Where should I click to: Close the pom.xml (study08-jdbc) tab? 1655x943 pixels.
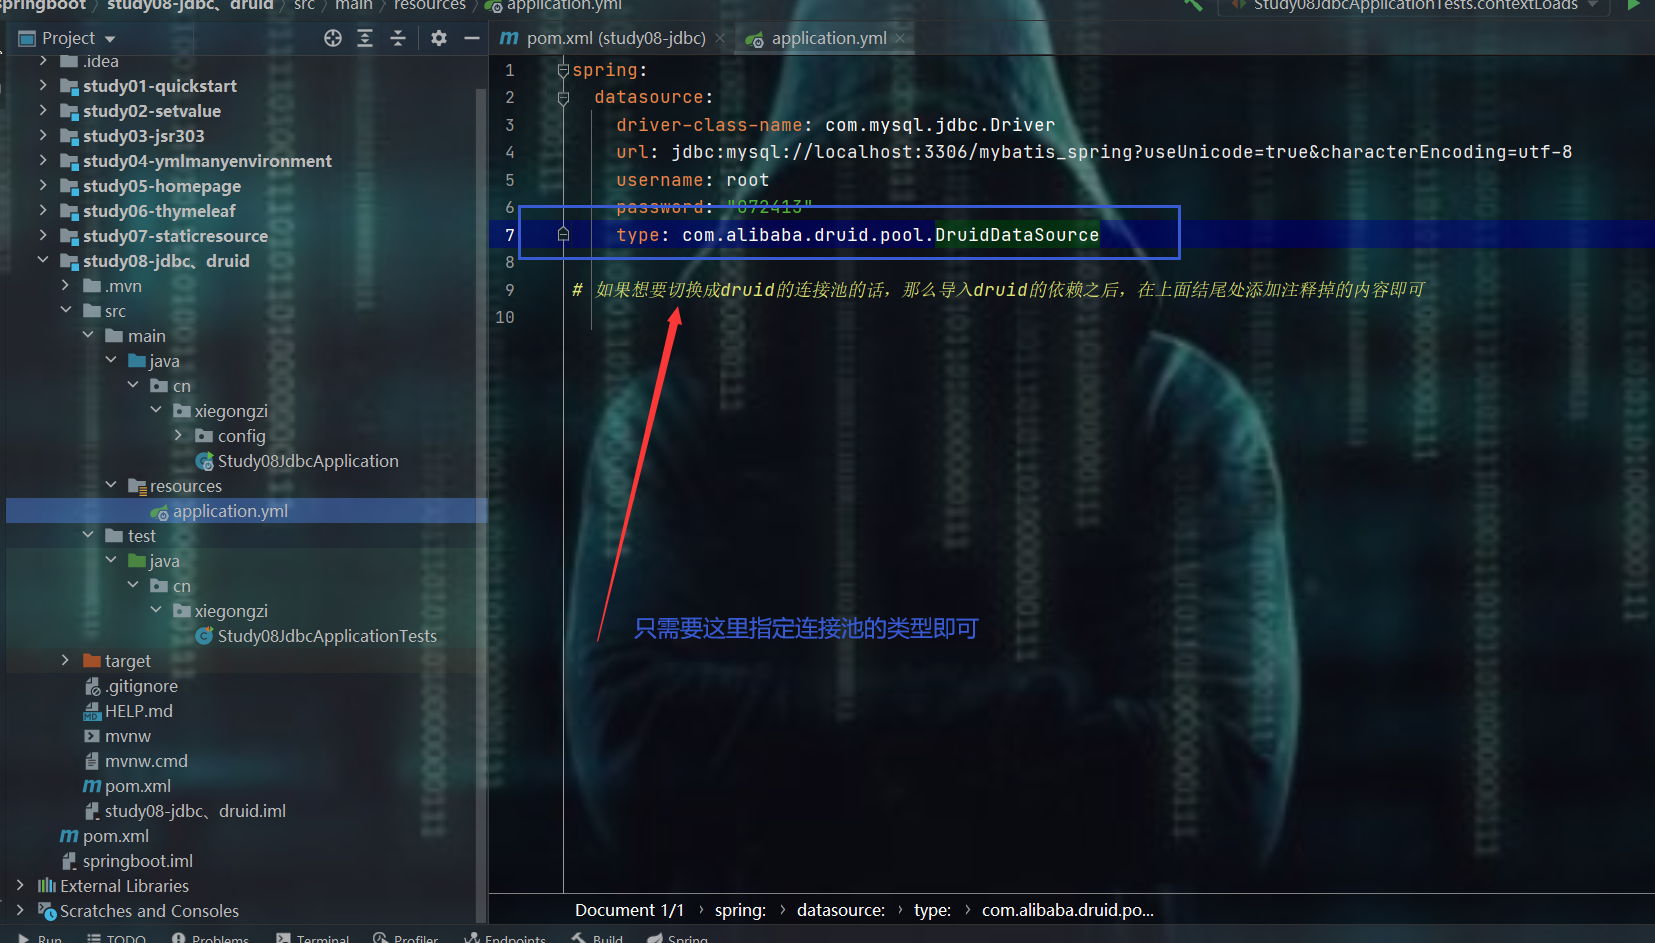720,38
